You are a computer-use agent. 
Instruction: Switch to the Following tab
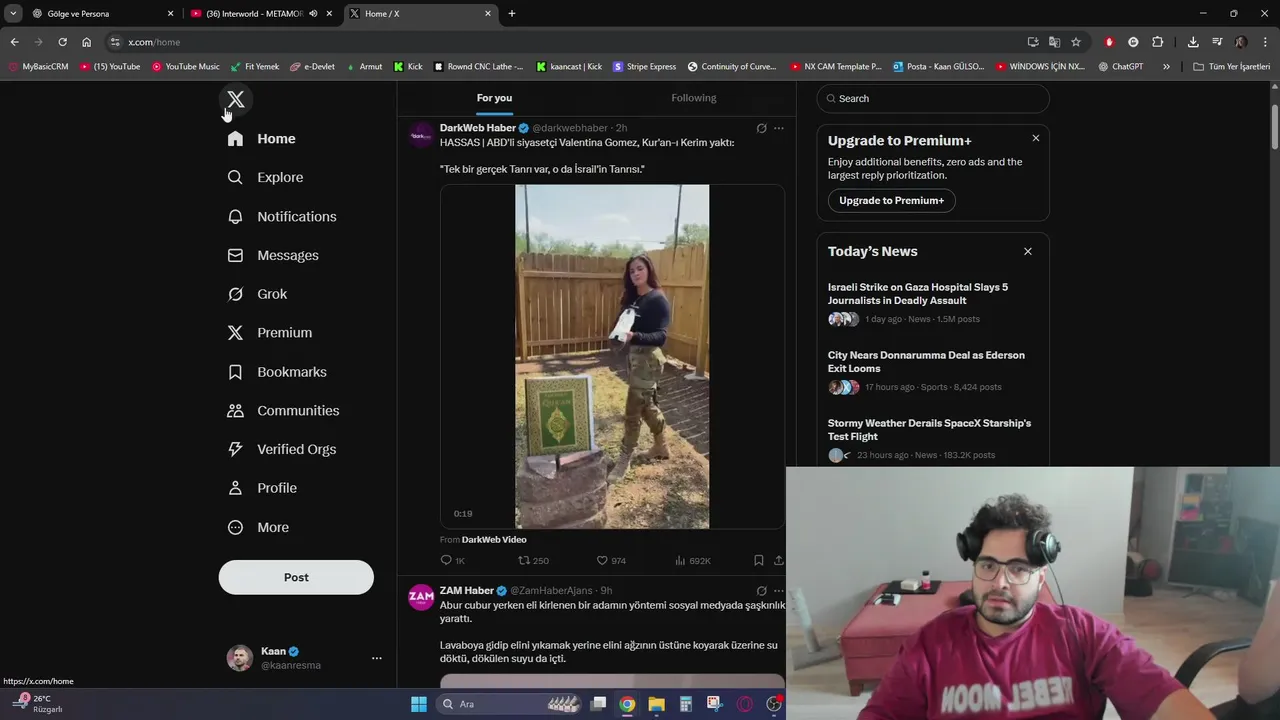pos(694,98)
